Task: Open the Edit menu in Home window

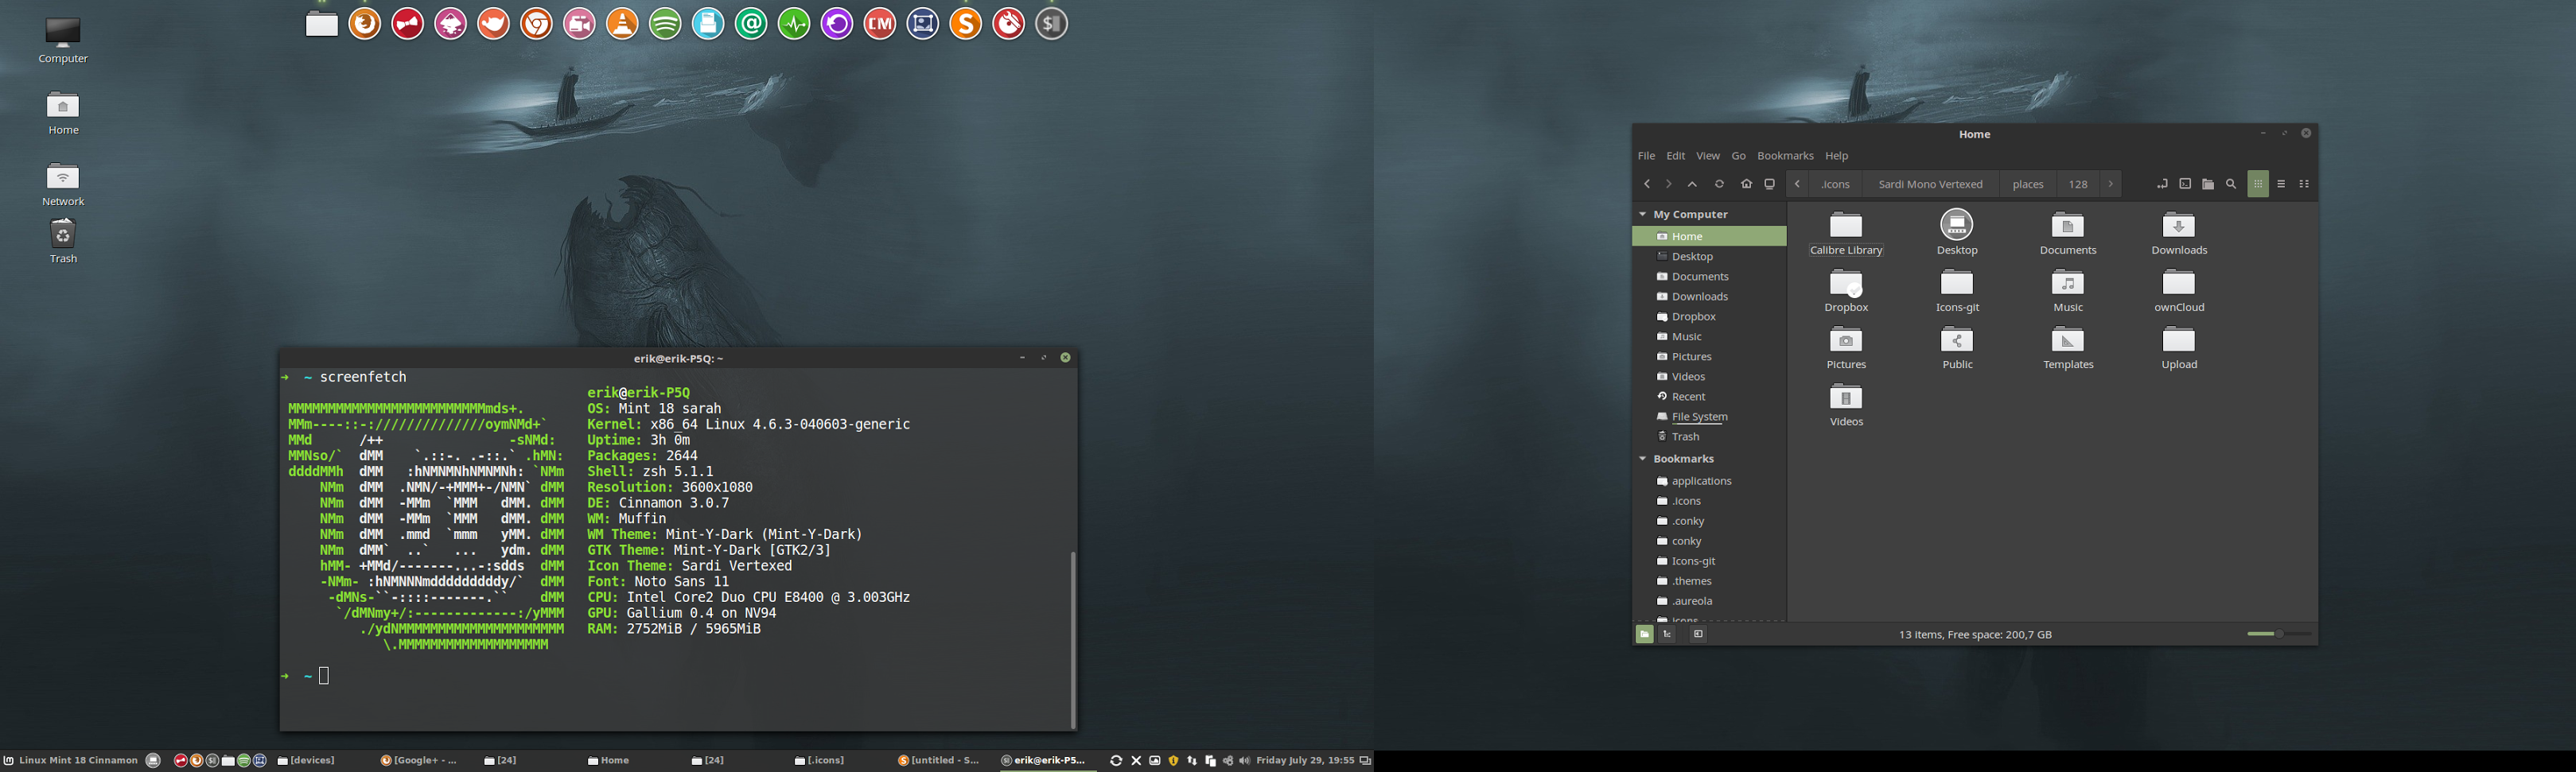Action: coord(1676,156)
